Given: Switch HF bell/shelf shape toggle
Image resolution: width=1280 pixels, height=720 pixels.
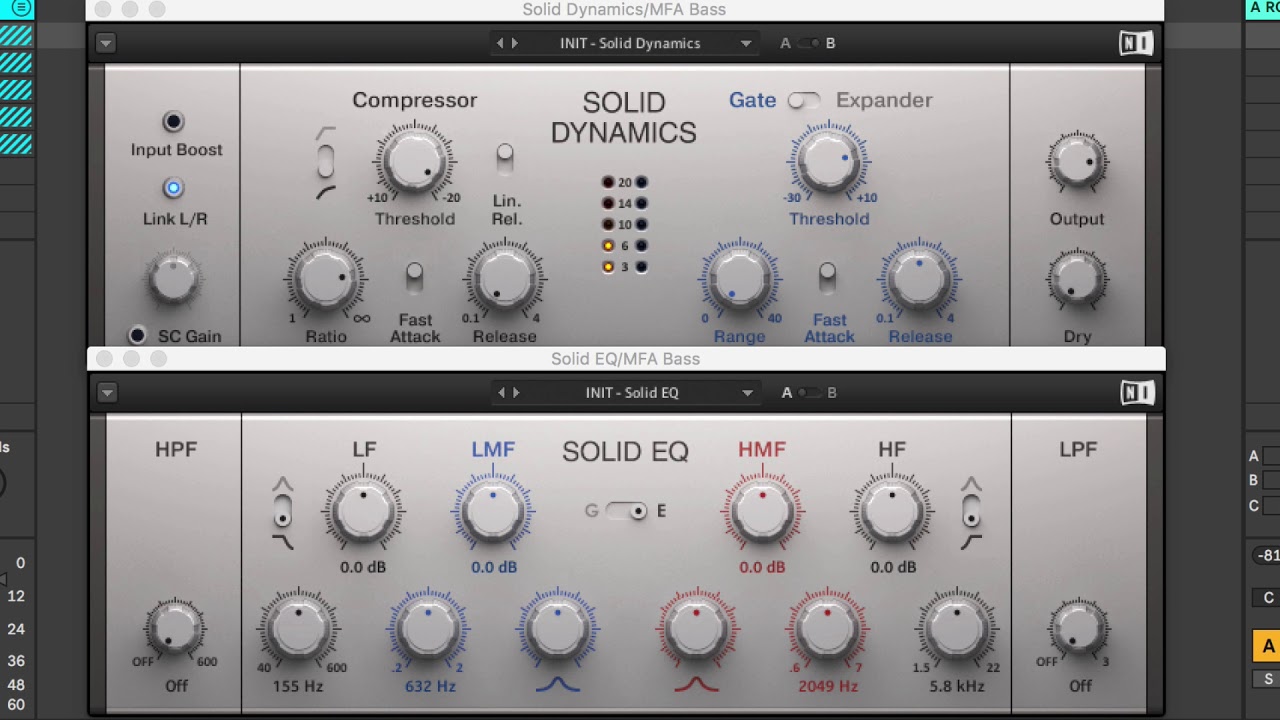Looking at the screenshot, I should tap(971, 512).
